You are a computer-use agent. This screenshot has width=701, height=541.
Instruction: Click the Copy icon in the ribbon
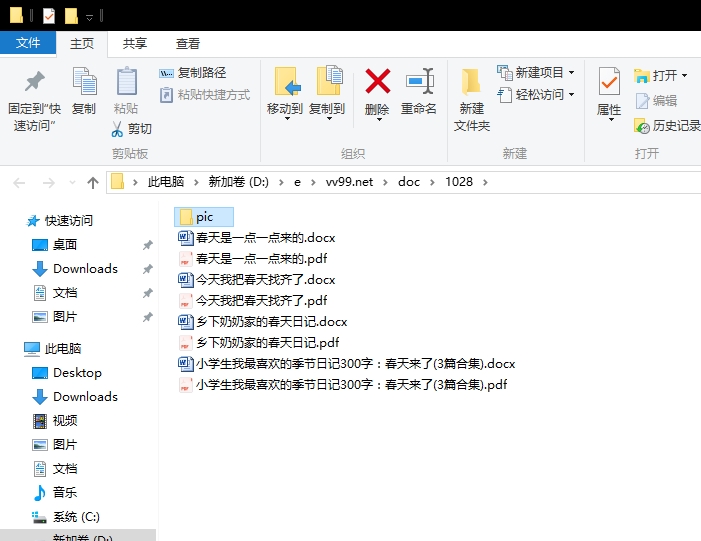coord(84,81)
